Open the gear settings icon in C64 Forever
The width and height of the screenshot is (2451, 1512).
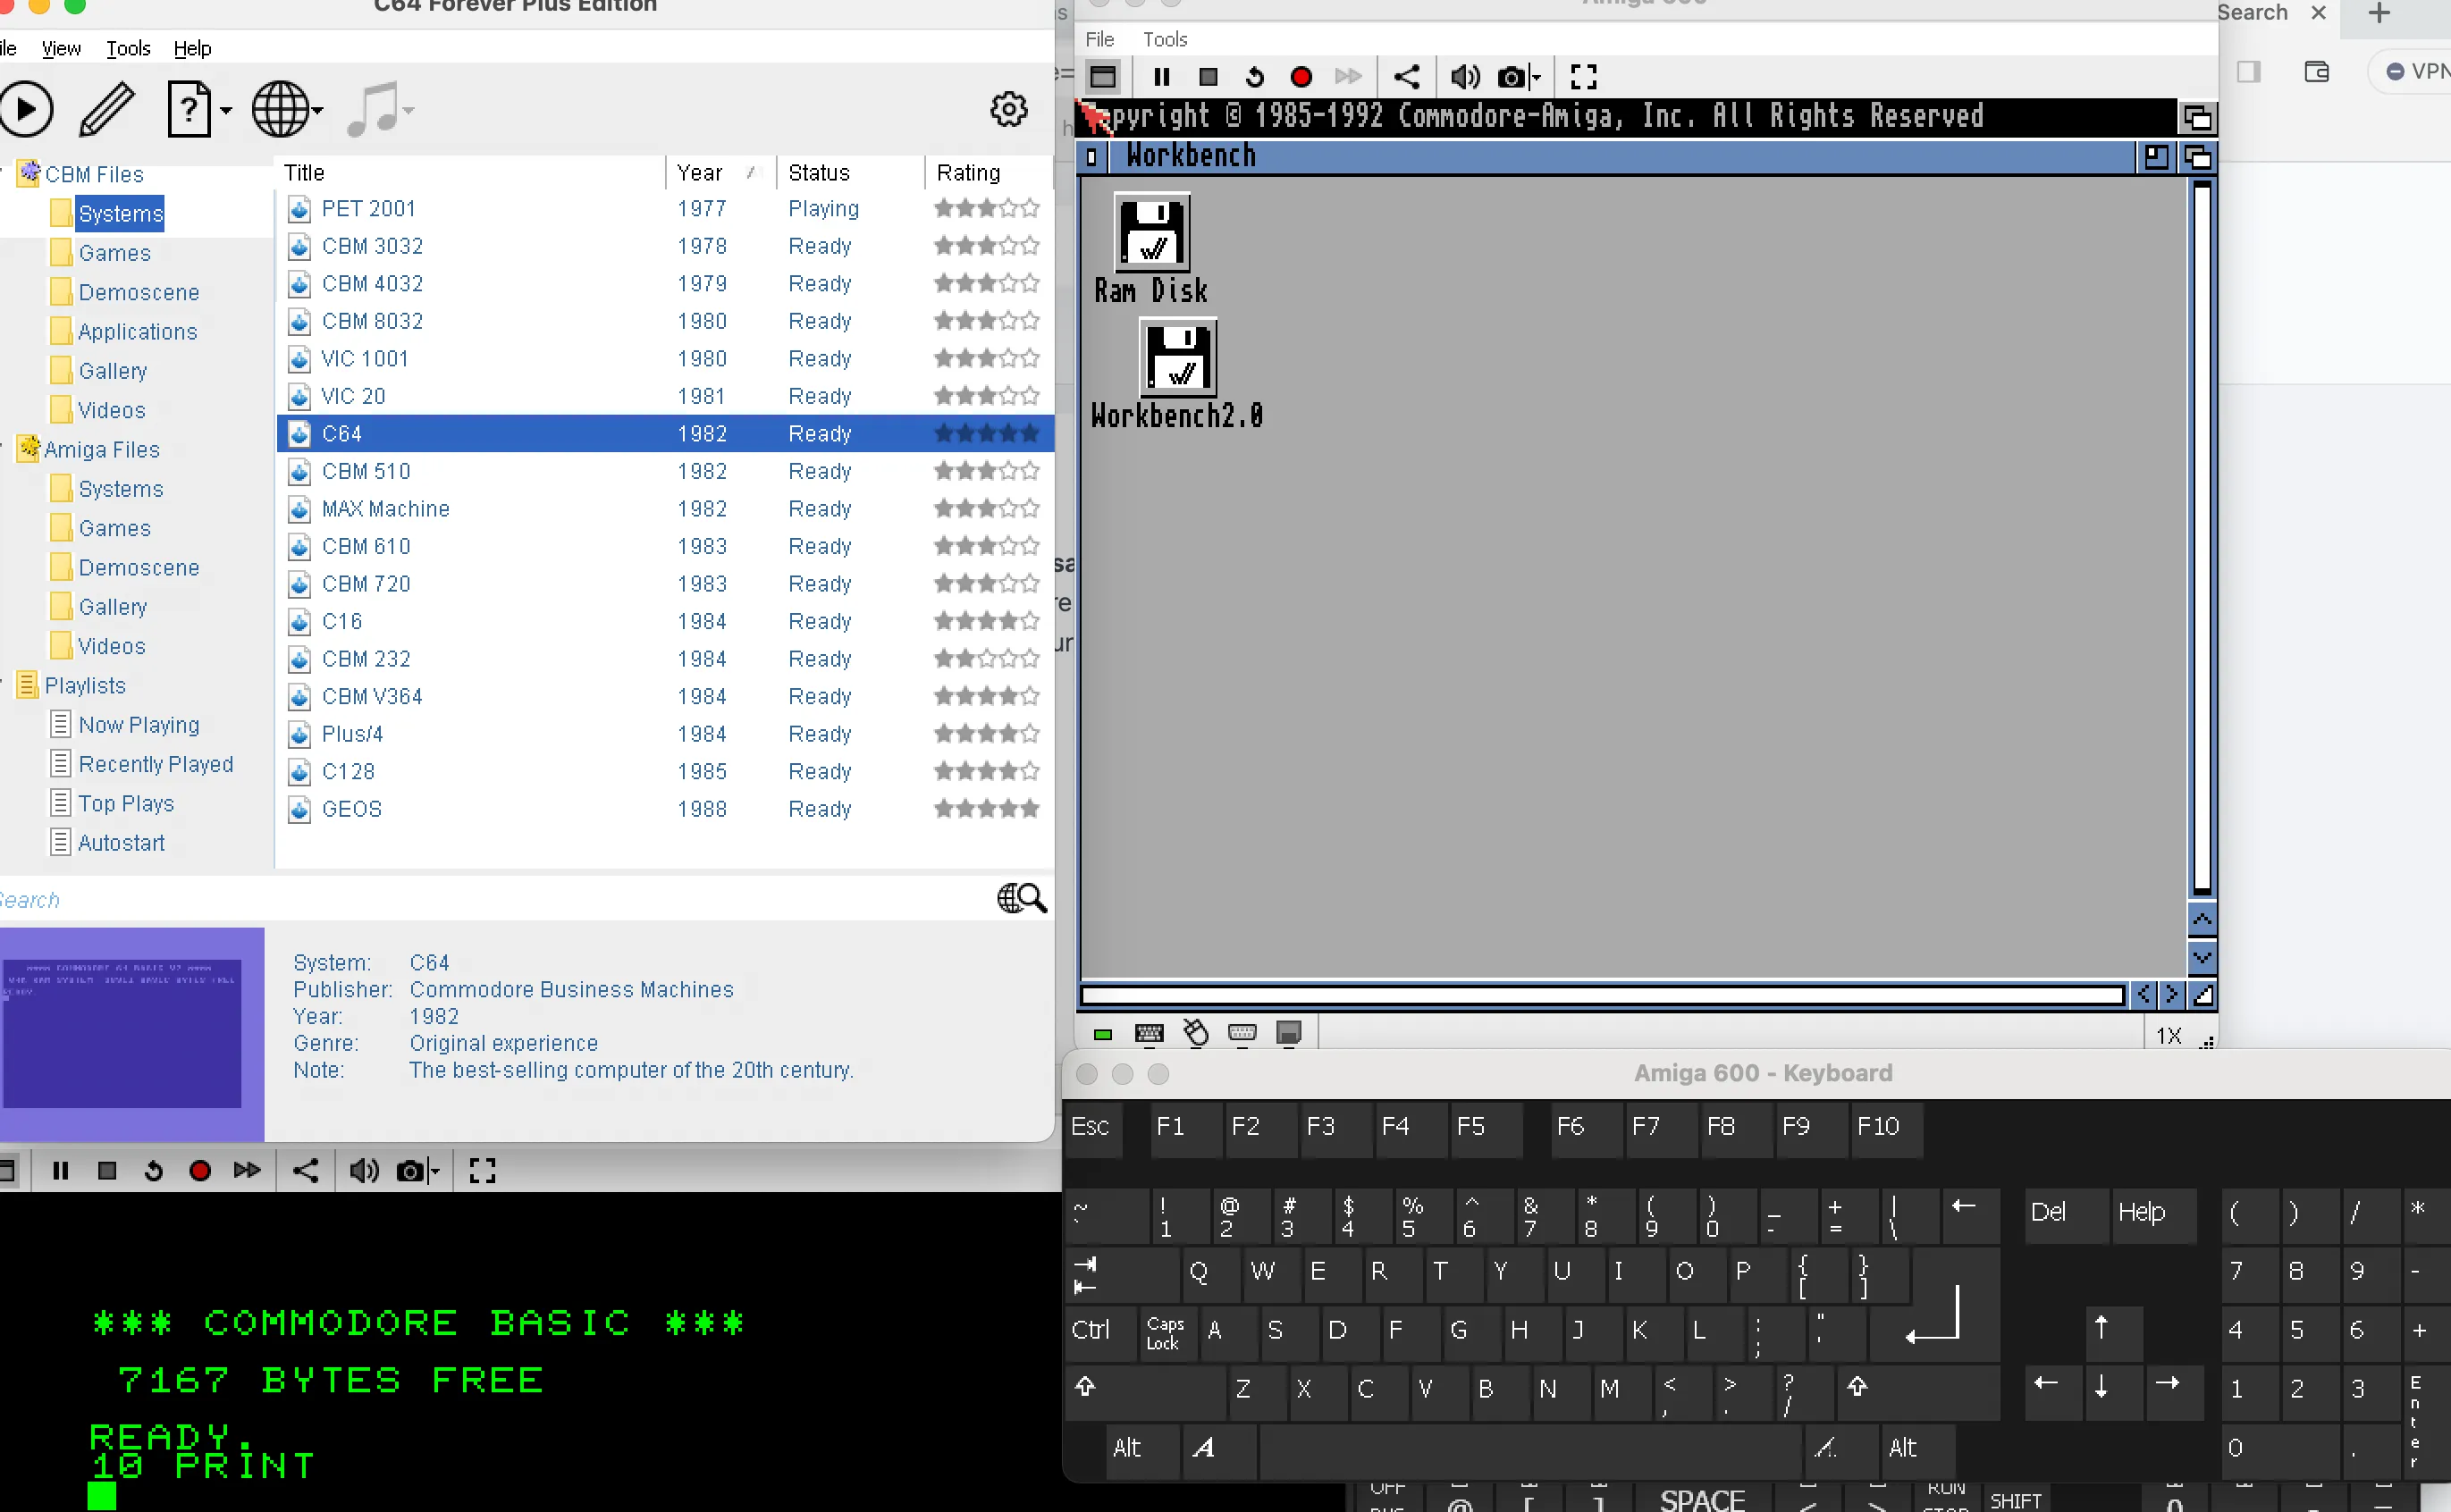pos(1008,109)
